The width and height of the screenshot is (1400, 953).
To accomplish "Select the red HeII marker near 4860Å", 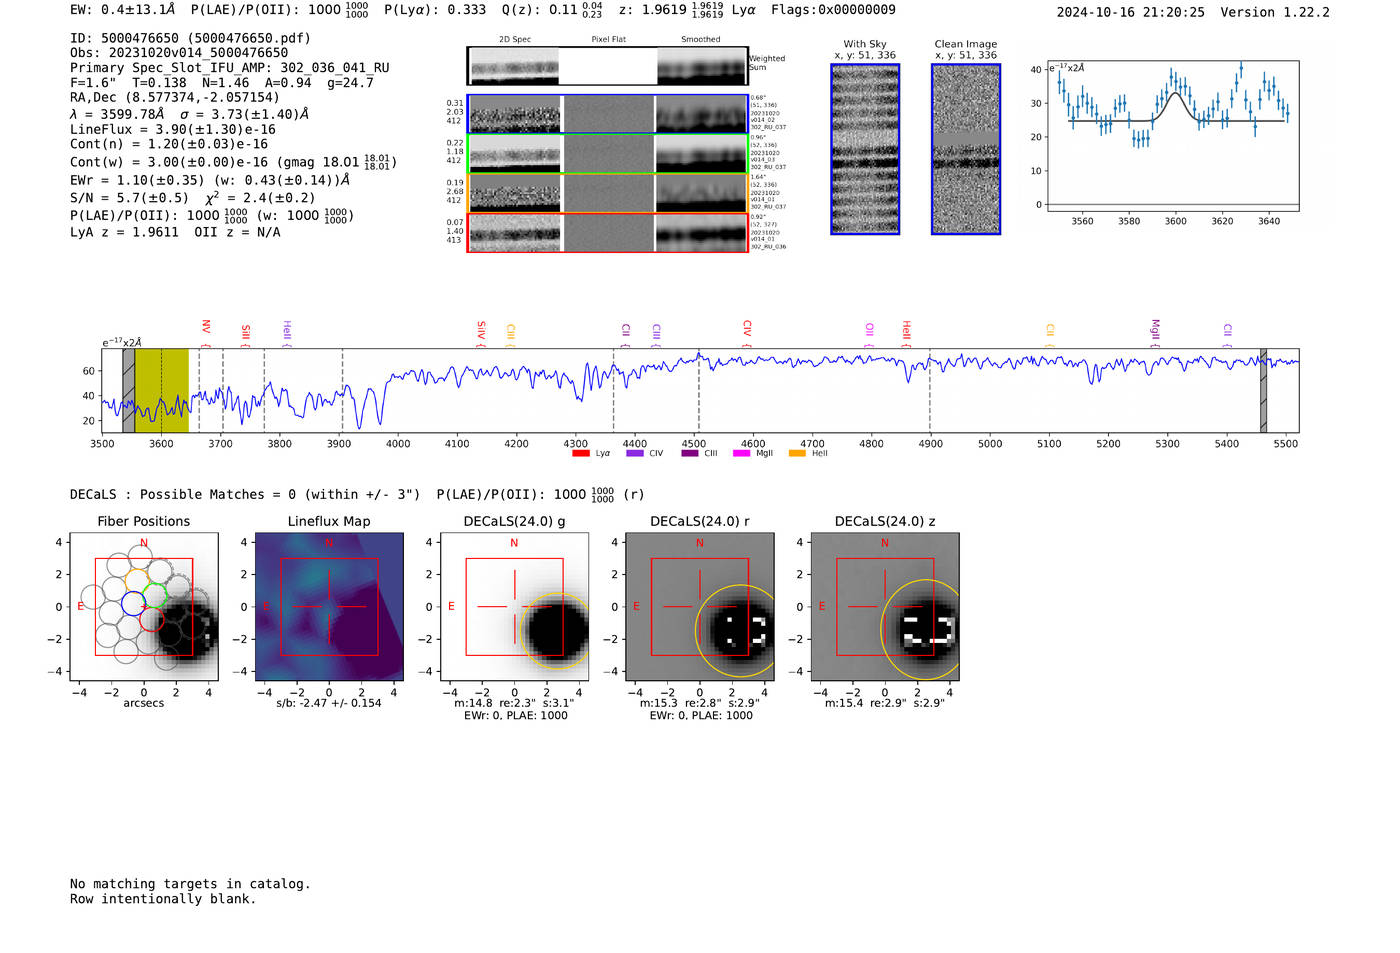I will click(907, 334).
